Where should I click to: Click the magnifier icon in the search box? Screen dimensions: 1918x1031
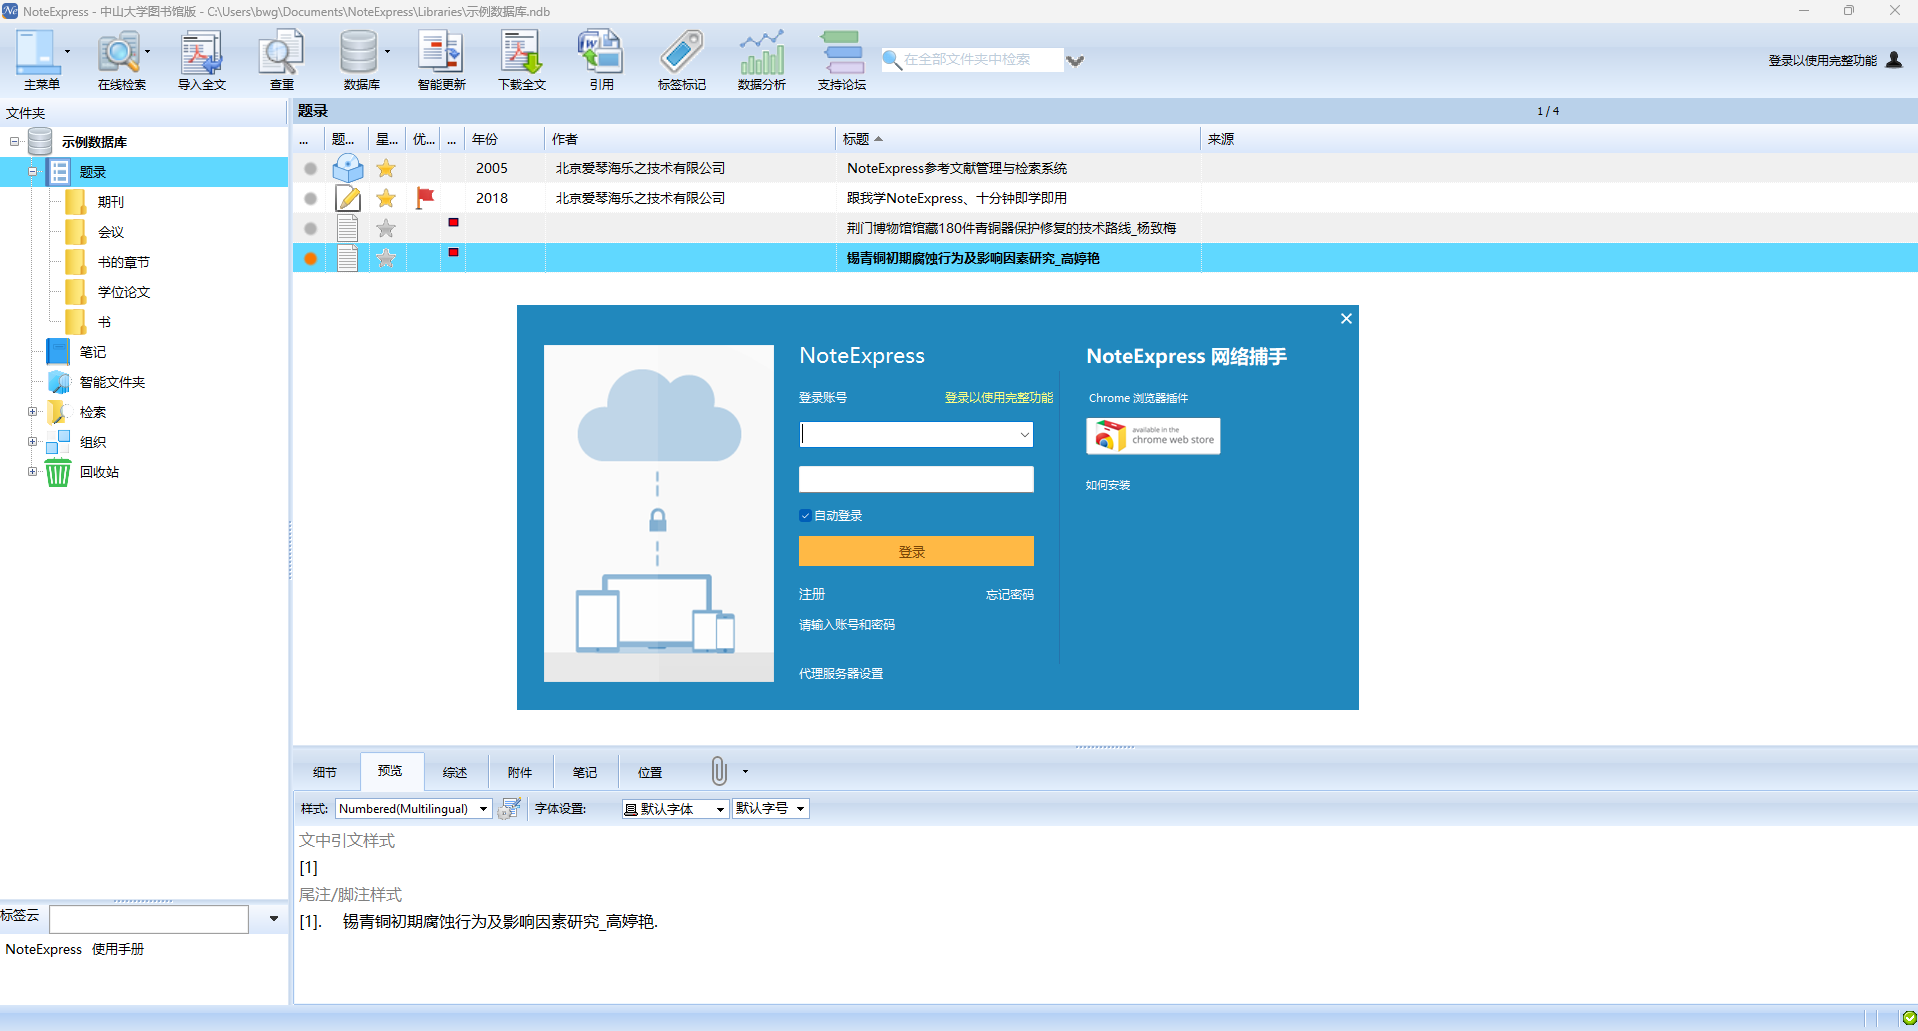(x=892, y=60)
